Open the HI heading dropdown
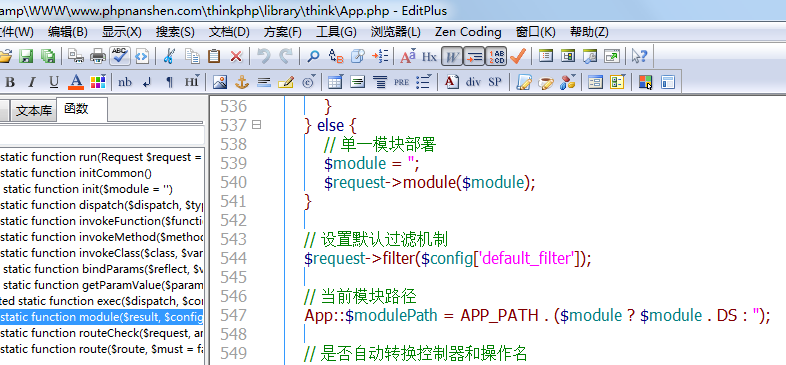The height and width of the screenshot is (365, 786). pyautogui.click(x=192, y=82)
